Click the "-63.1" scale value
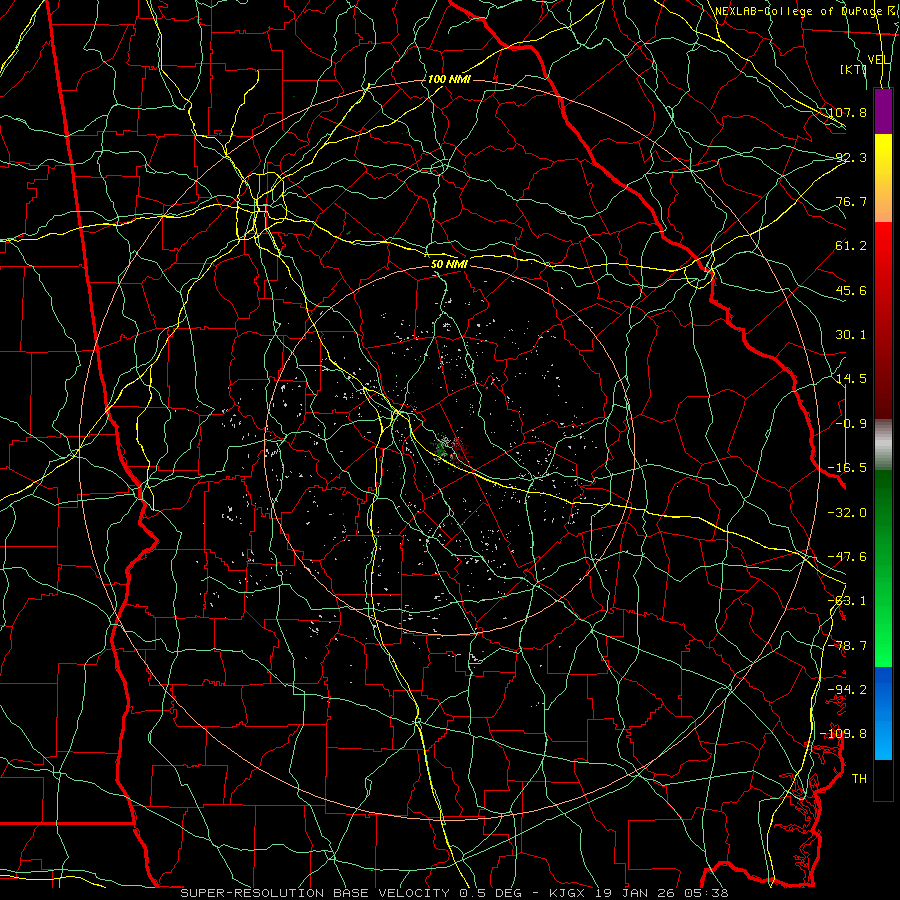The height and width of the screenshot is (900, 900). [847, 601]
